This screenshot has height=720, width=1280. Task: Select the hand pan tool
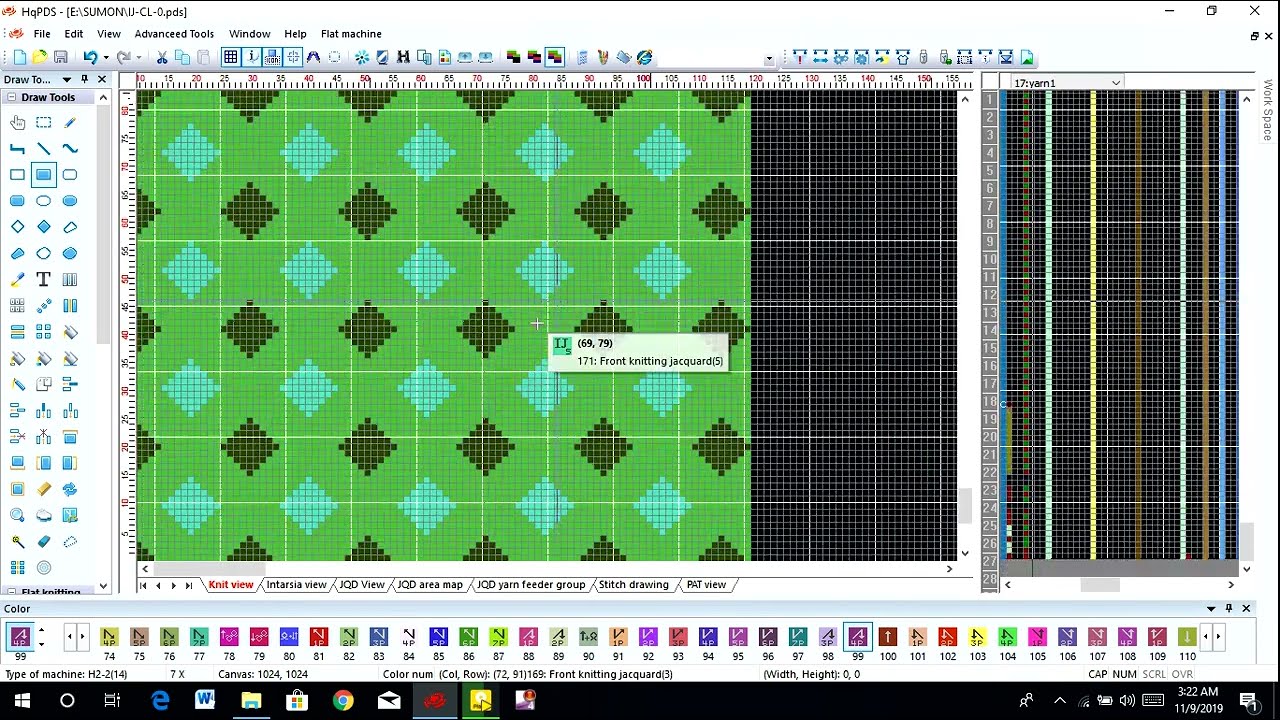[x=17, y=123]
